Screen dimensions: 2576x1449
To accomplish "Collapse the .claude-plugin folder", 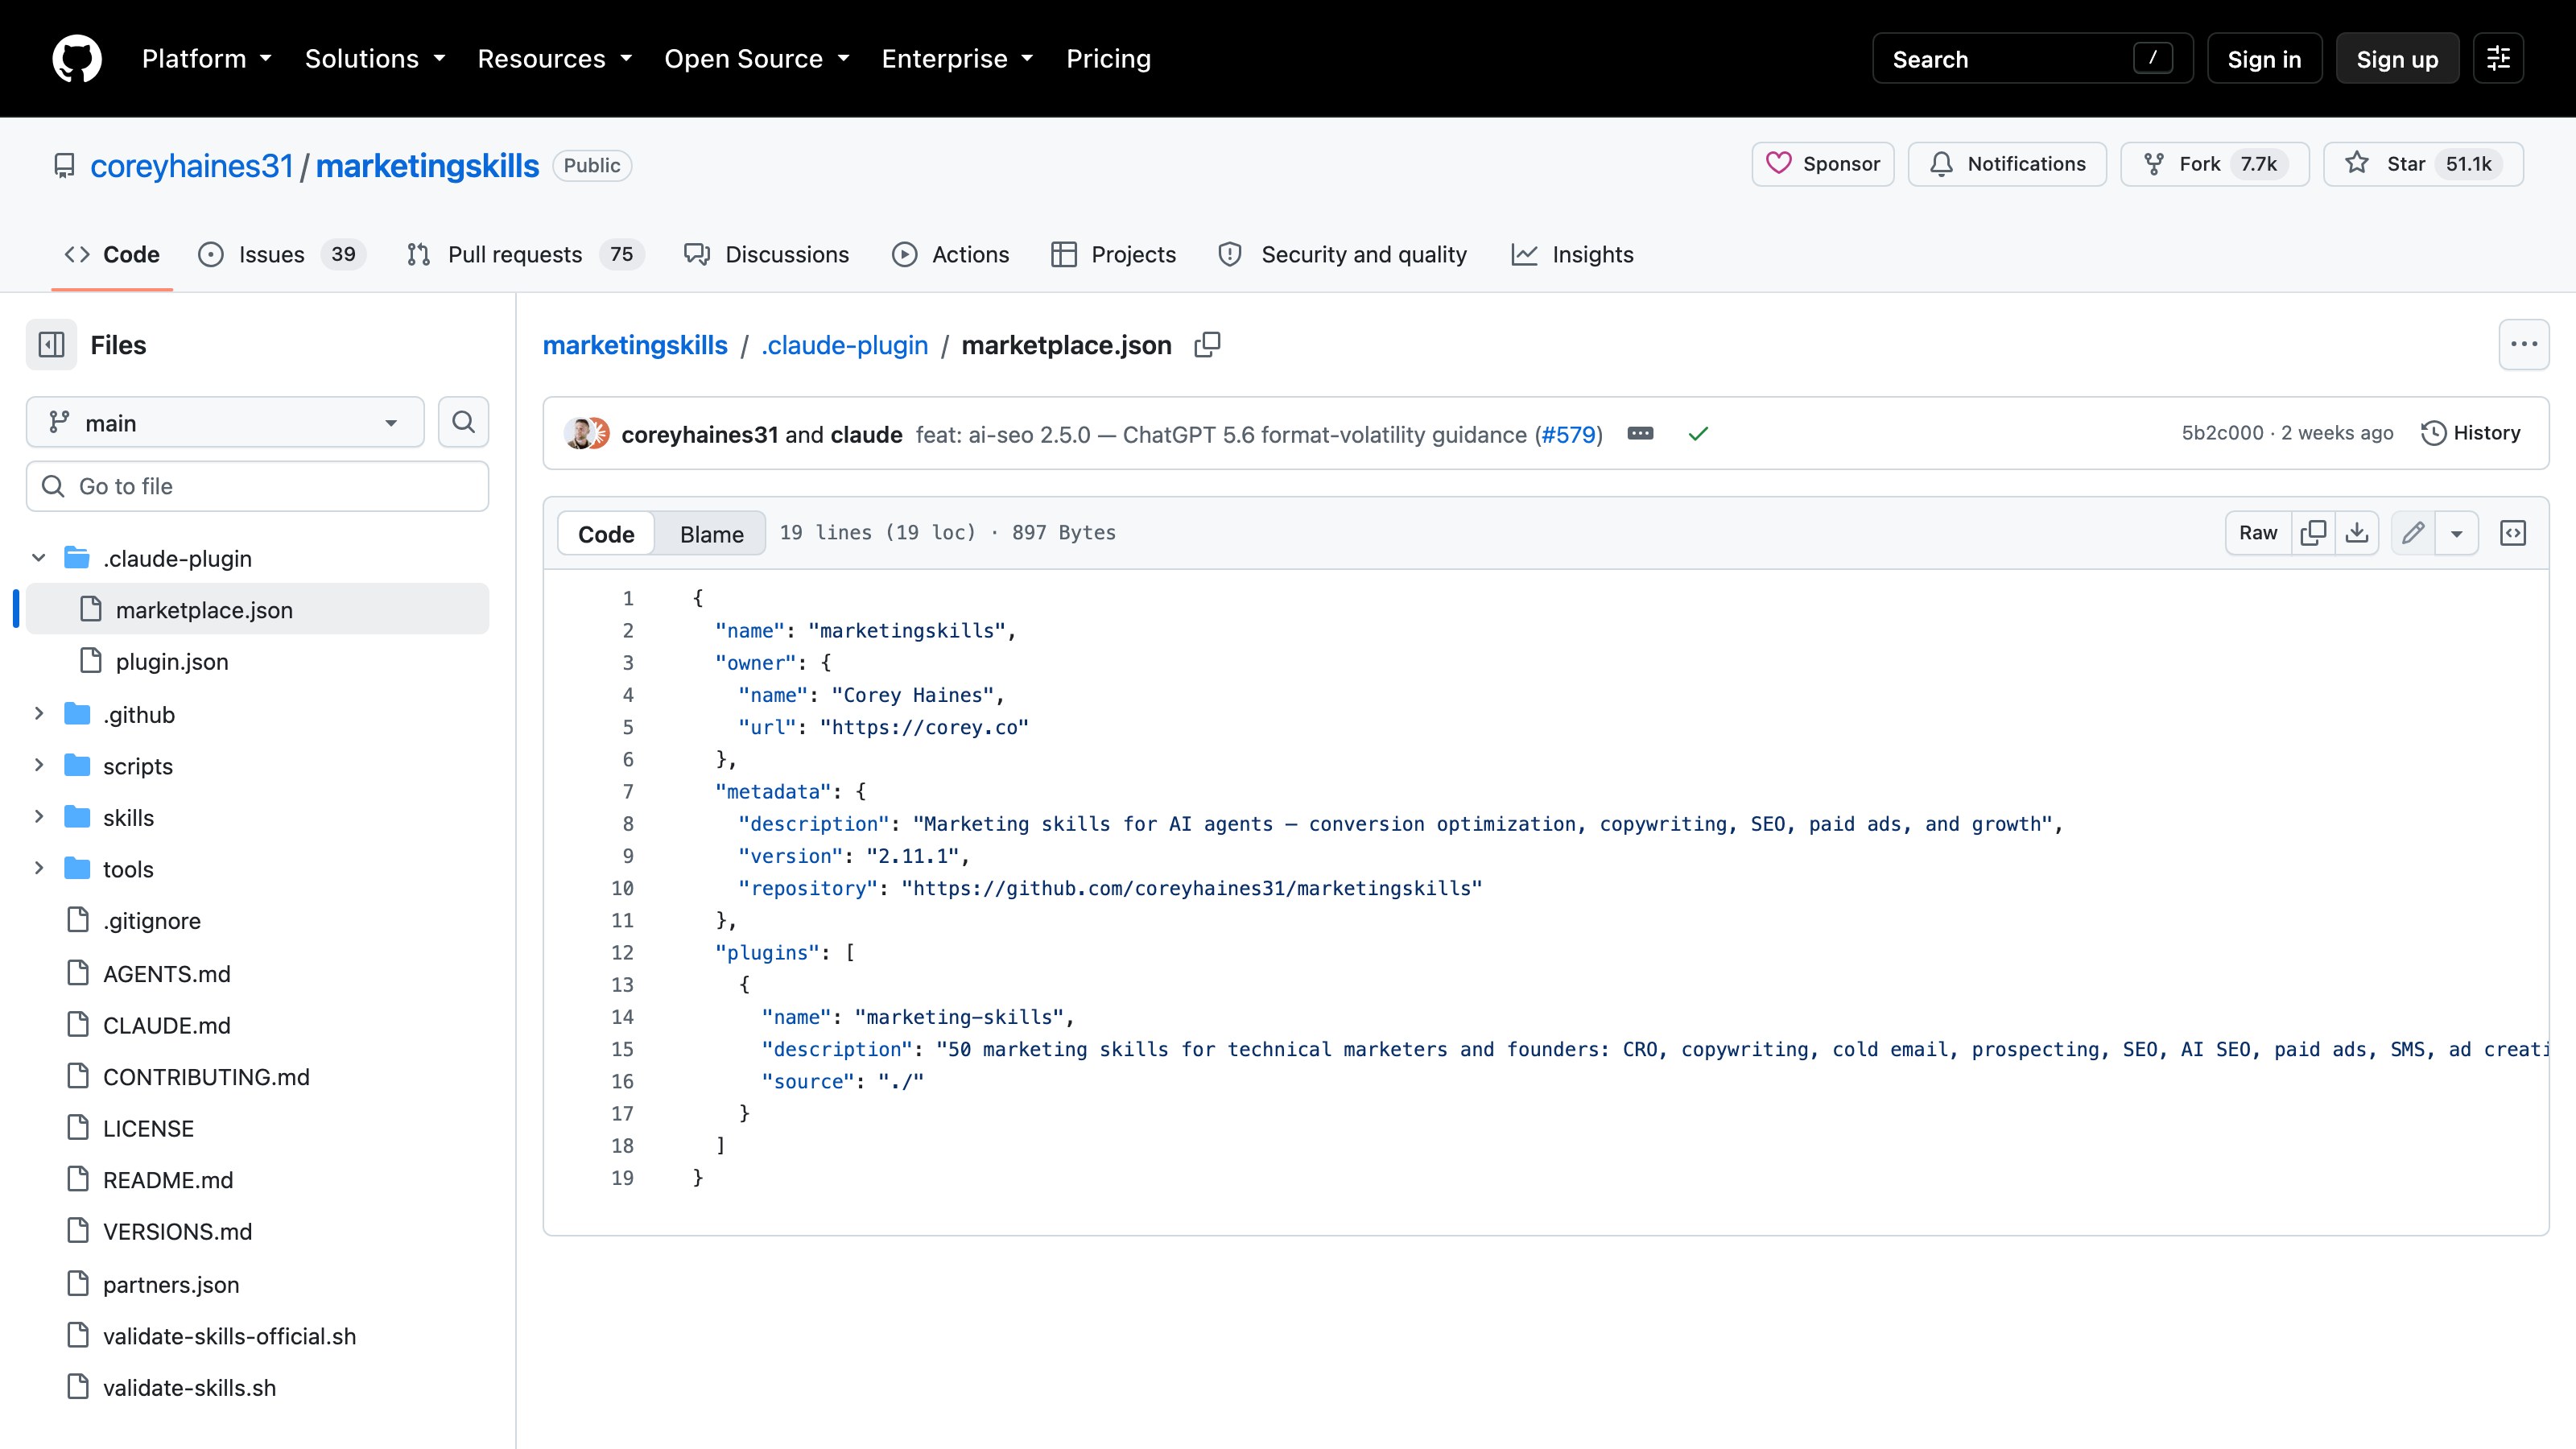I will (39, 558).
